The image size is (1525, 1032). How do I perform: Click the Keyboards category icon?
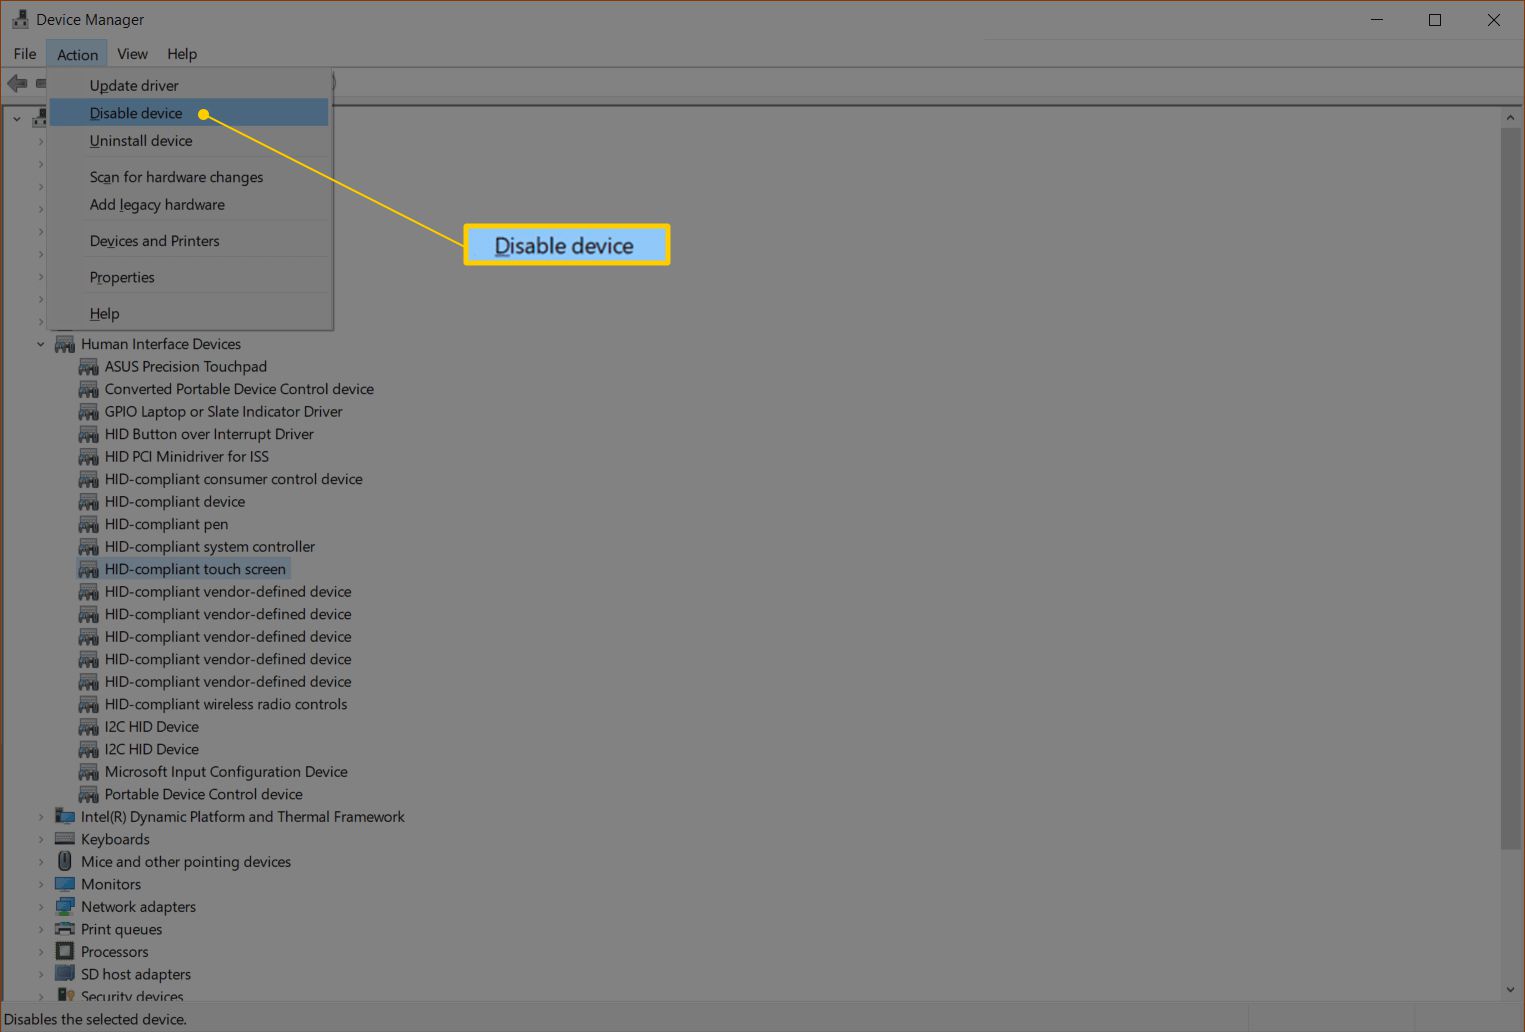pos(65,839)
